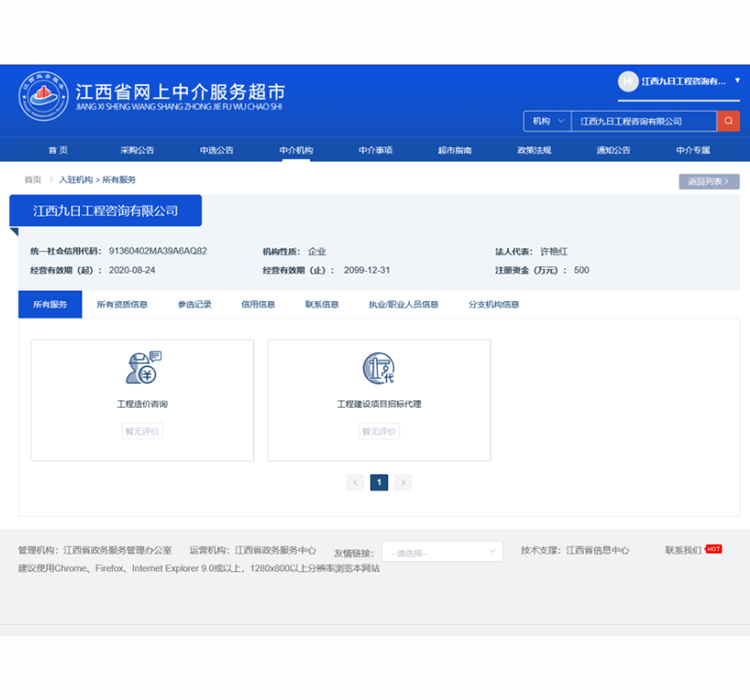The image size is (750, 700).
Task: Switch to the 所有资质信息 tab
Action: 122,304
